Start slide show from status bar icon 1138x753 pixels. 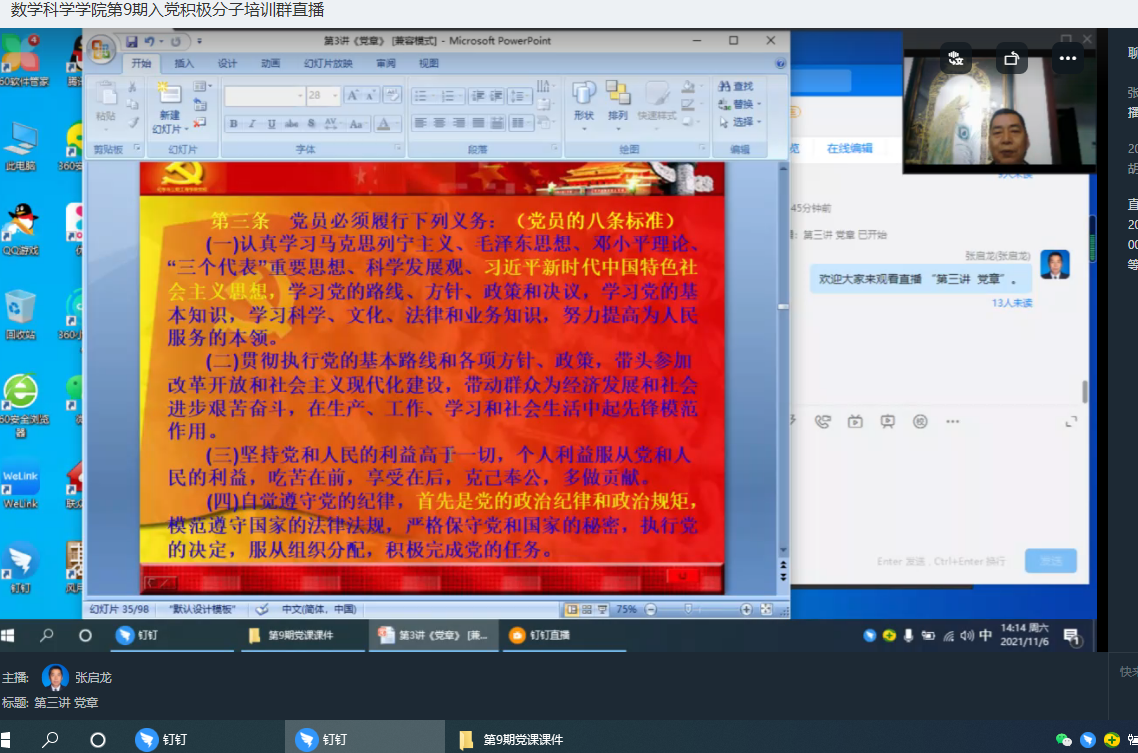pos(602,609)
